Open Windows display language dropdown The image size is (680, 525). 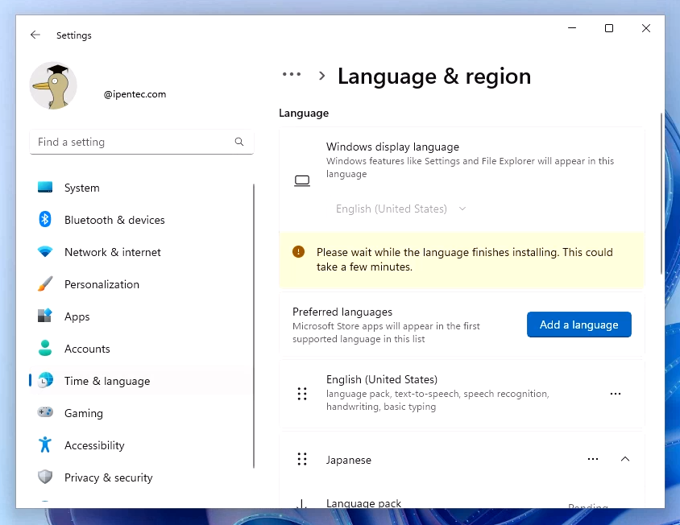click(401, 209)
